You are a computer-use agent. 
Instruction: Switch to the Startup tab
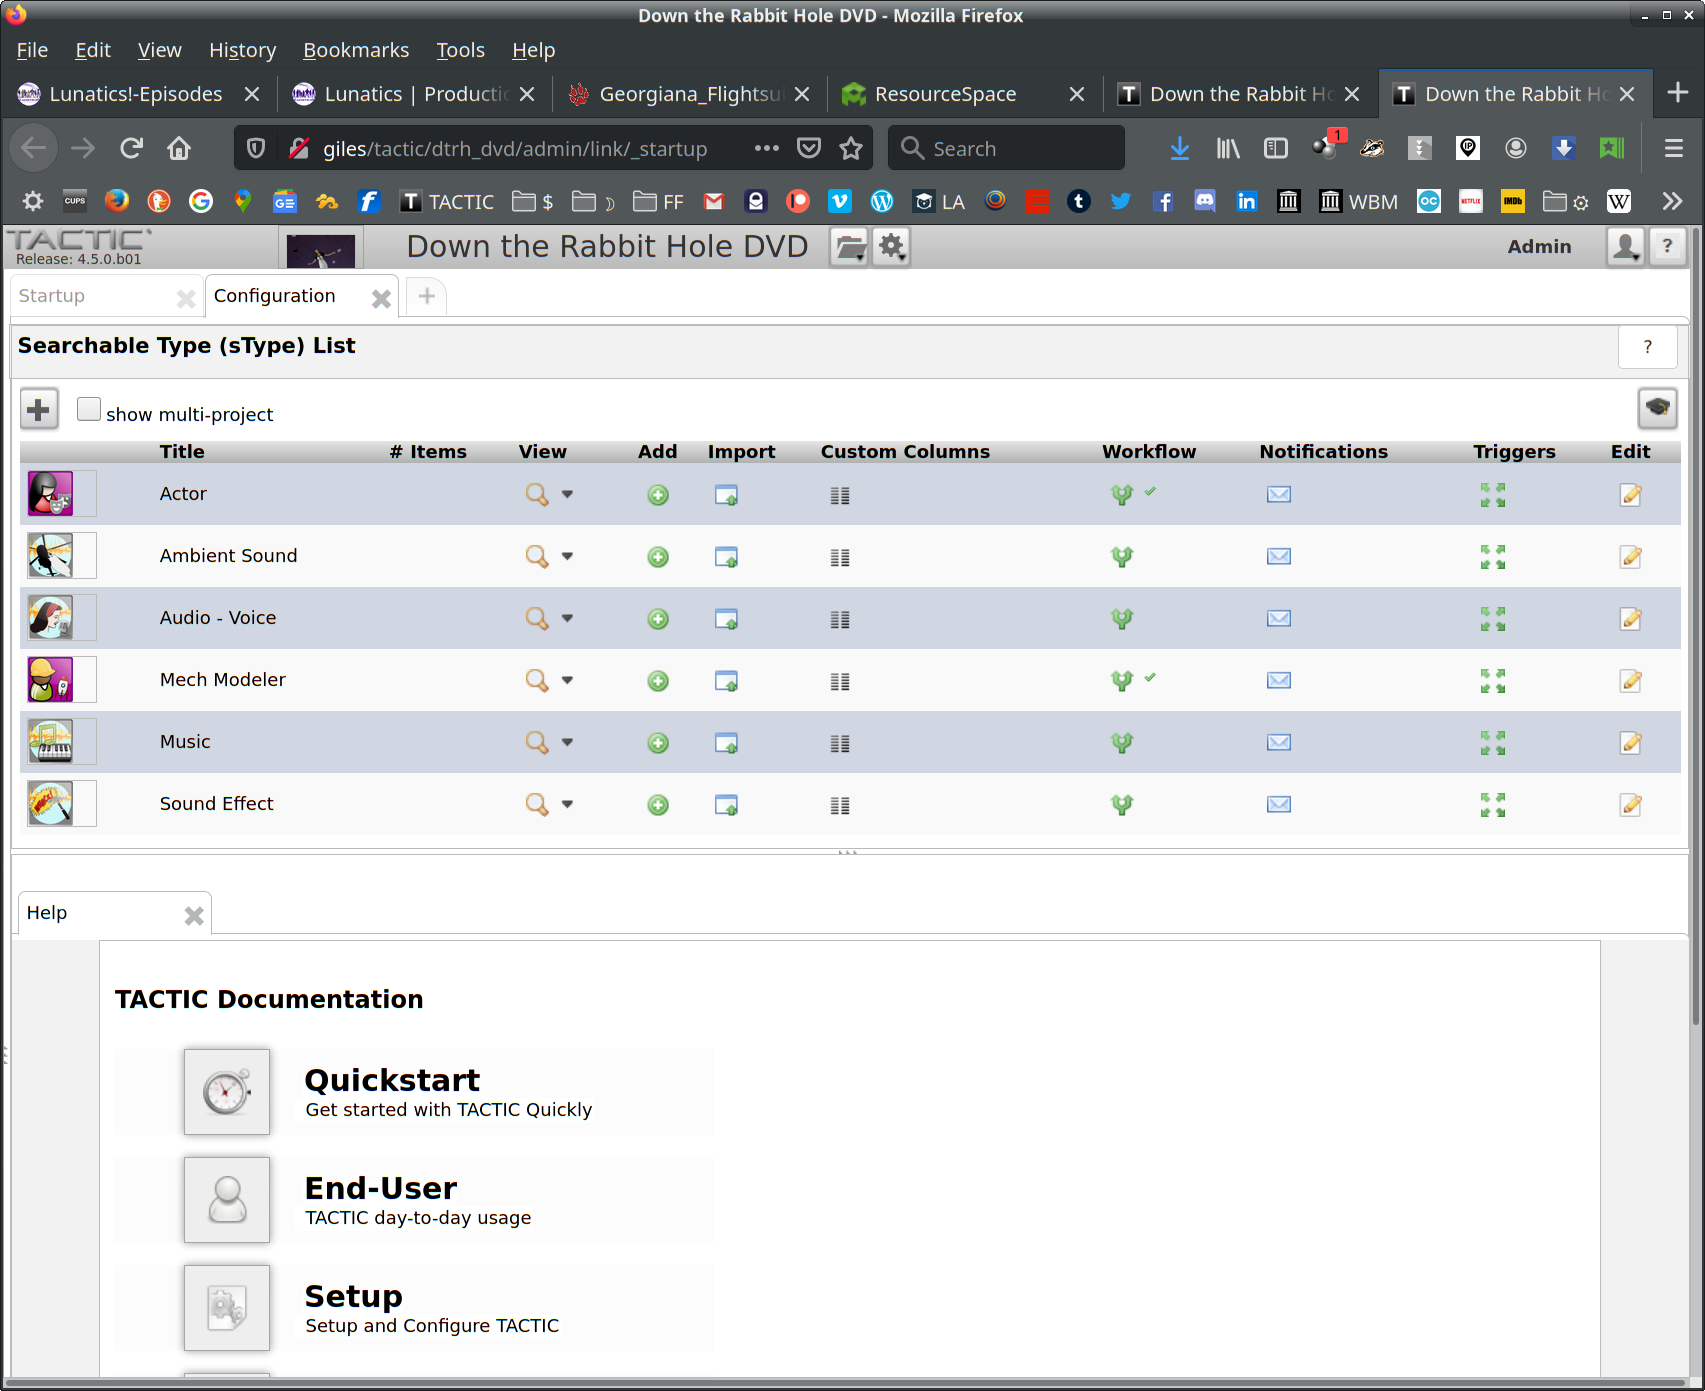coord(52,296)
